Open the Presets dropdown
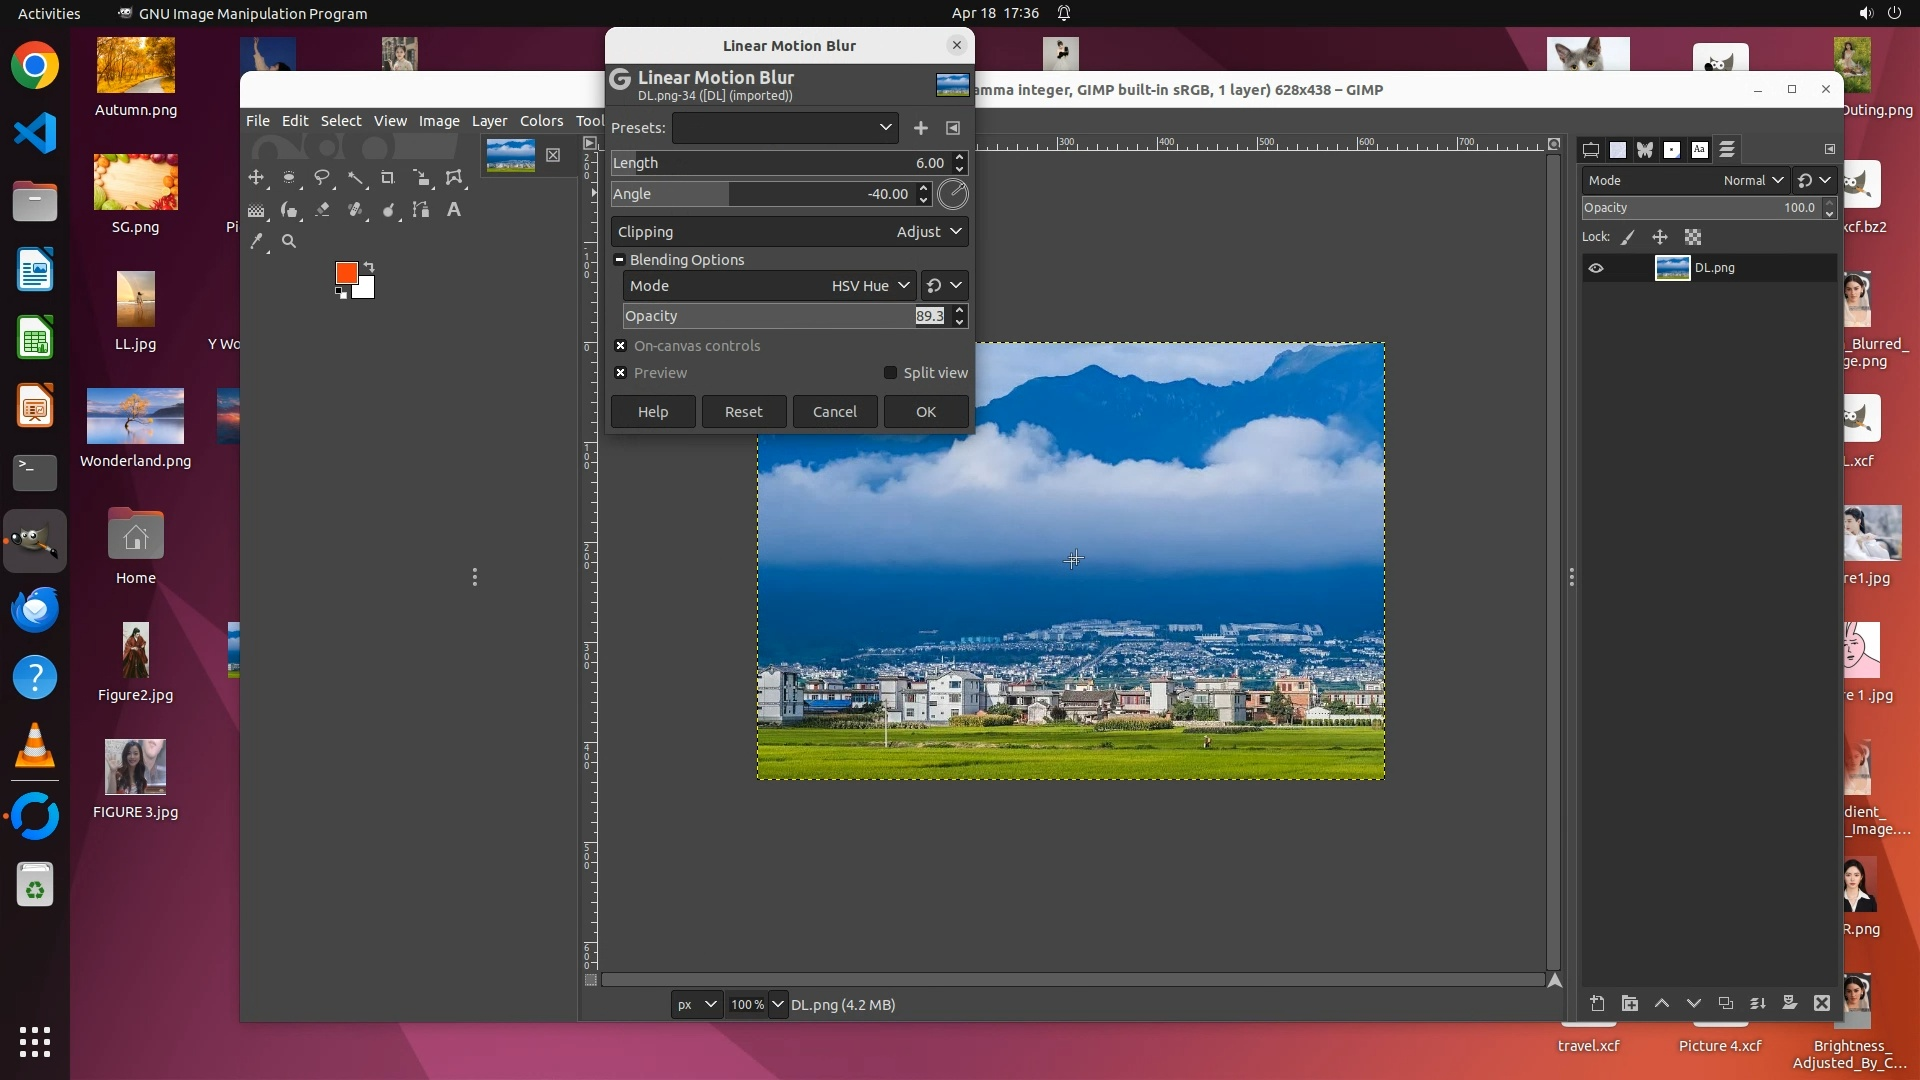Image resolution: width=1920 pixels, height=1080 pixels. click(785, 128)
